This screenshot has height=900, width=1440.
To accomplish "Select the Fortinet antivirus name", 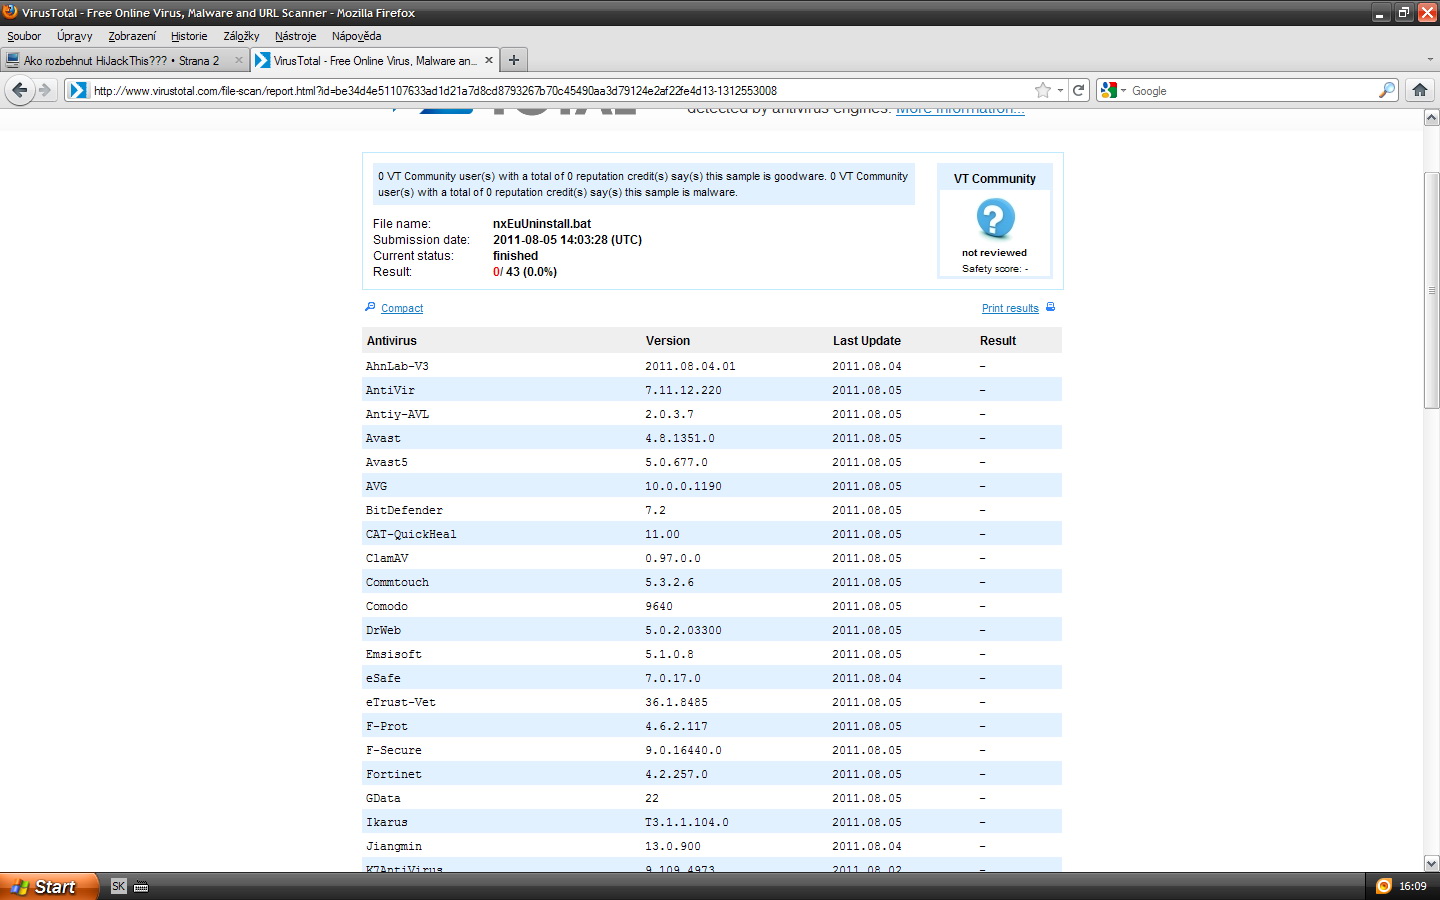I will click(394, 774).
